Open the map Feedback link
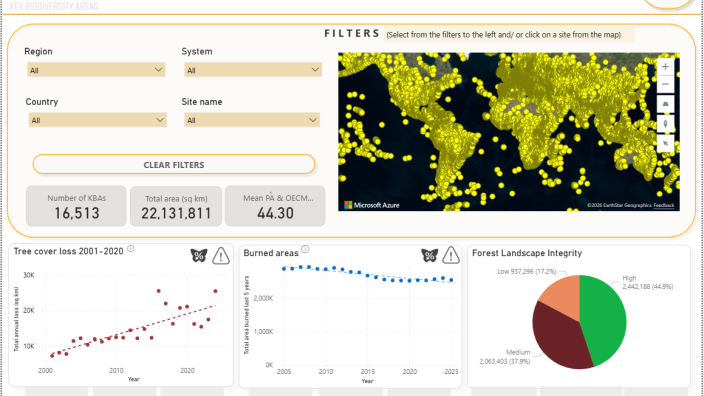Viewport: 704px width, 396px height. tap(664, 206)
